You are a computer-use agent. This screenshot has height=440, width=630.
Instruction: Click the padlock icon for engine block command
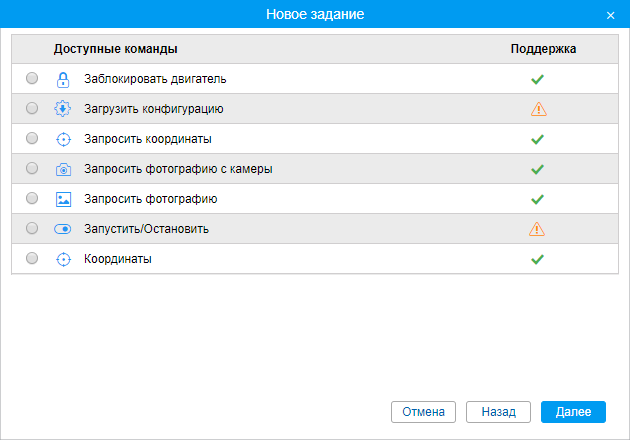[63, 79]
